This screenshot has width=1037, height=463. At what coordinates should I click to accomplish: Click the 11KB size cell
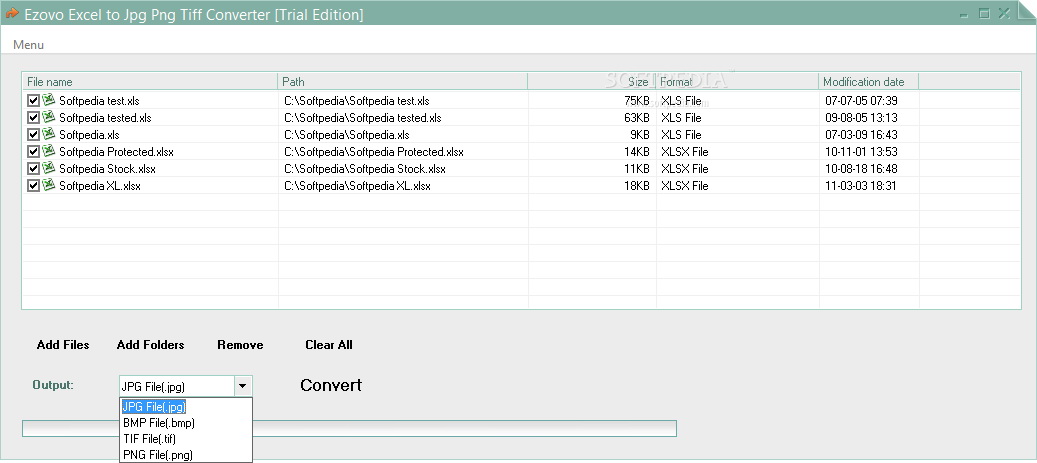(x=637, y=169)
